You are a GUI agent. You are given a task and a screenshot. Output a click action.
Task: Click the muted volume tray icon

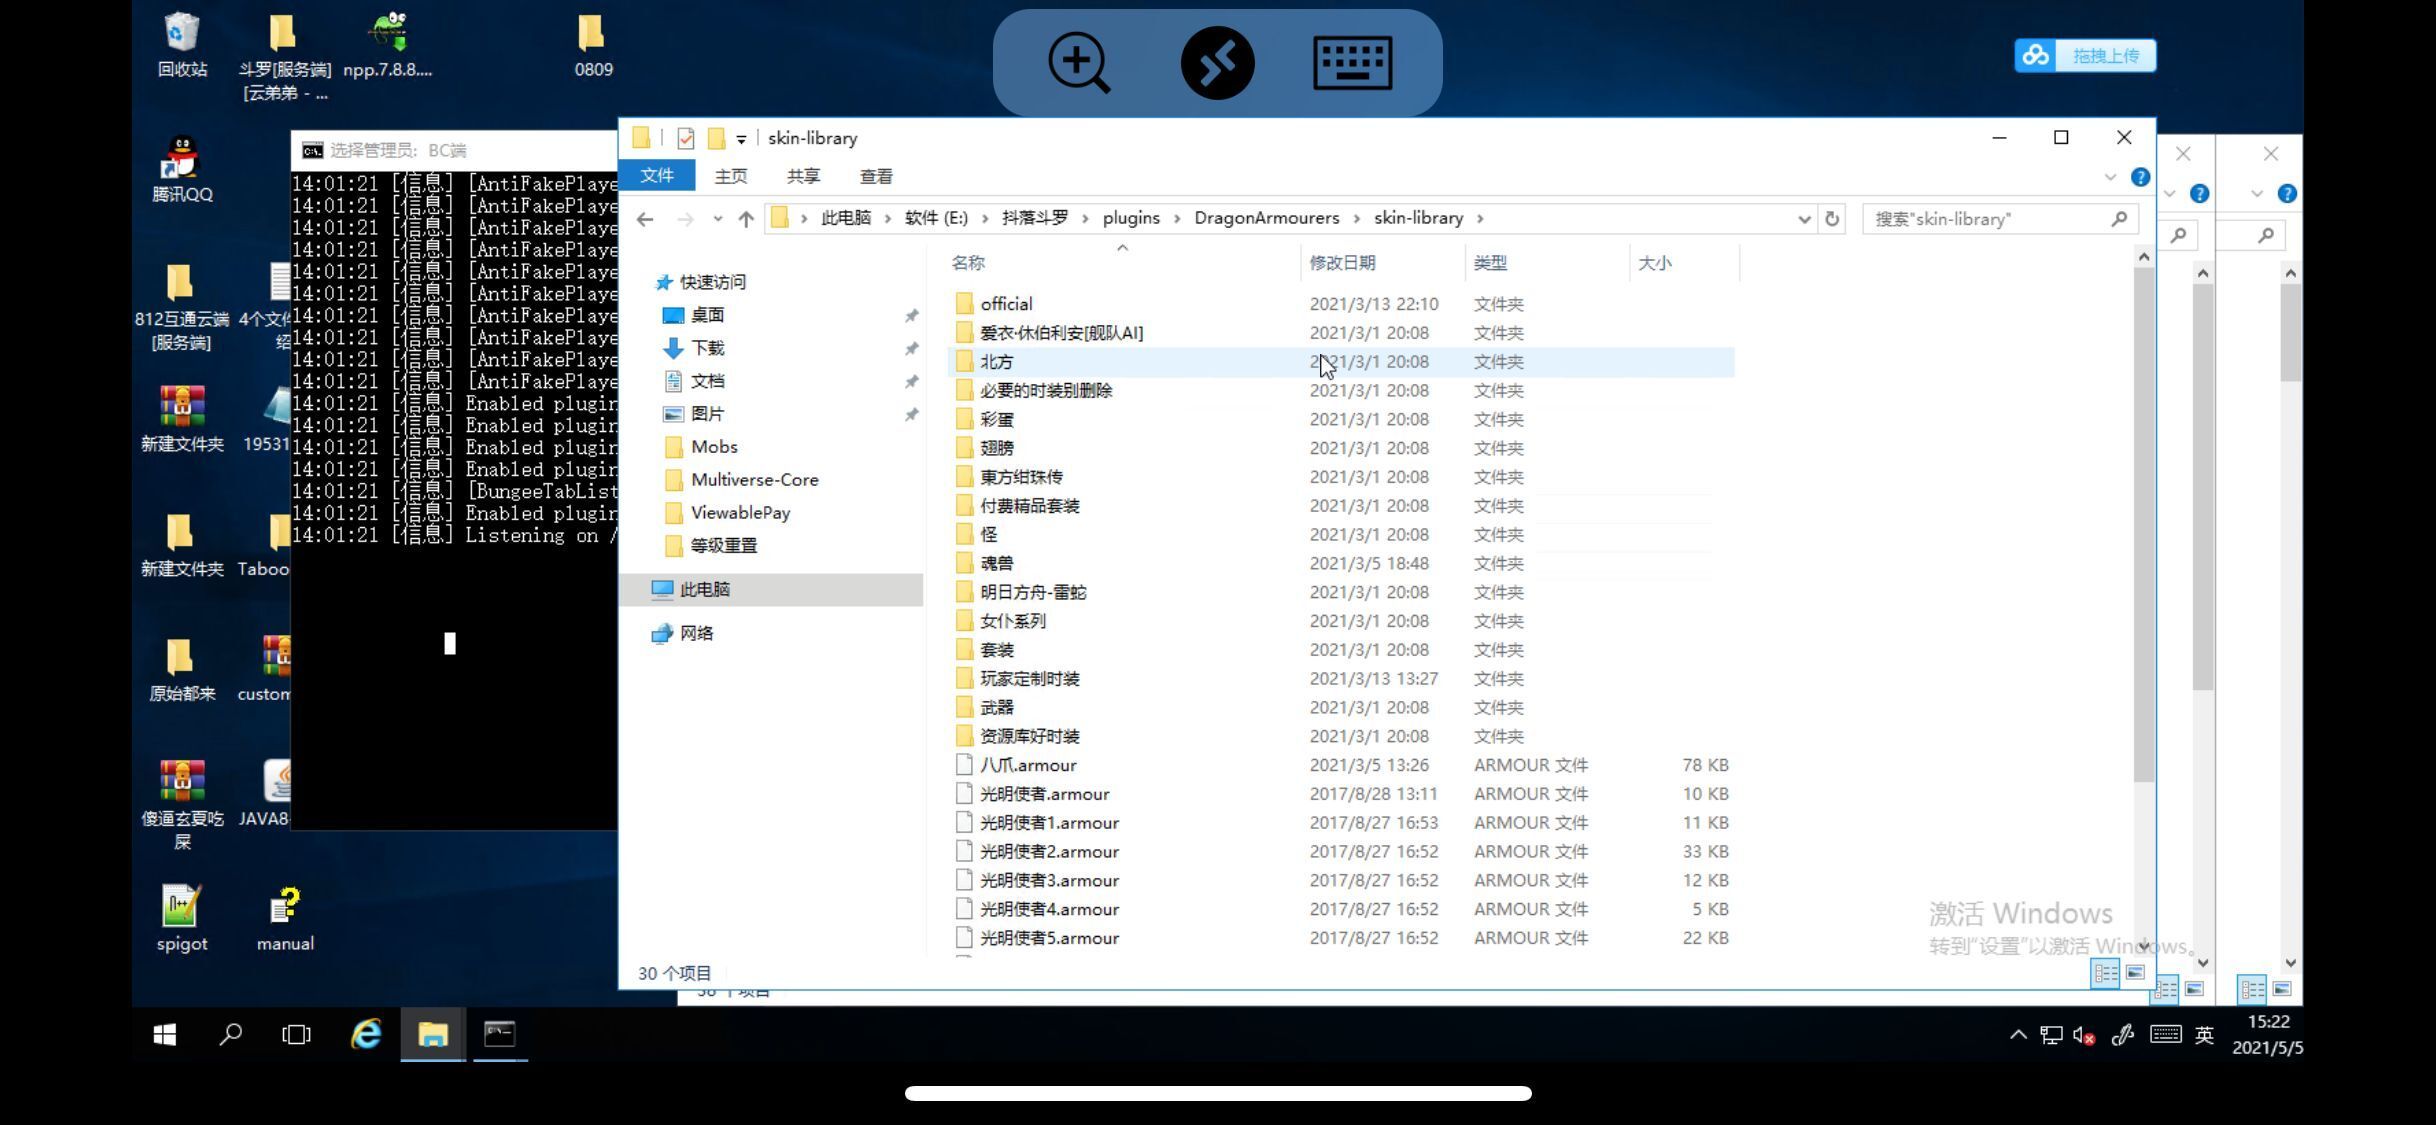click(x=2084, y=1036)
